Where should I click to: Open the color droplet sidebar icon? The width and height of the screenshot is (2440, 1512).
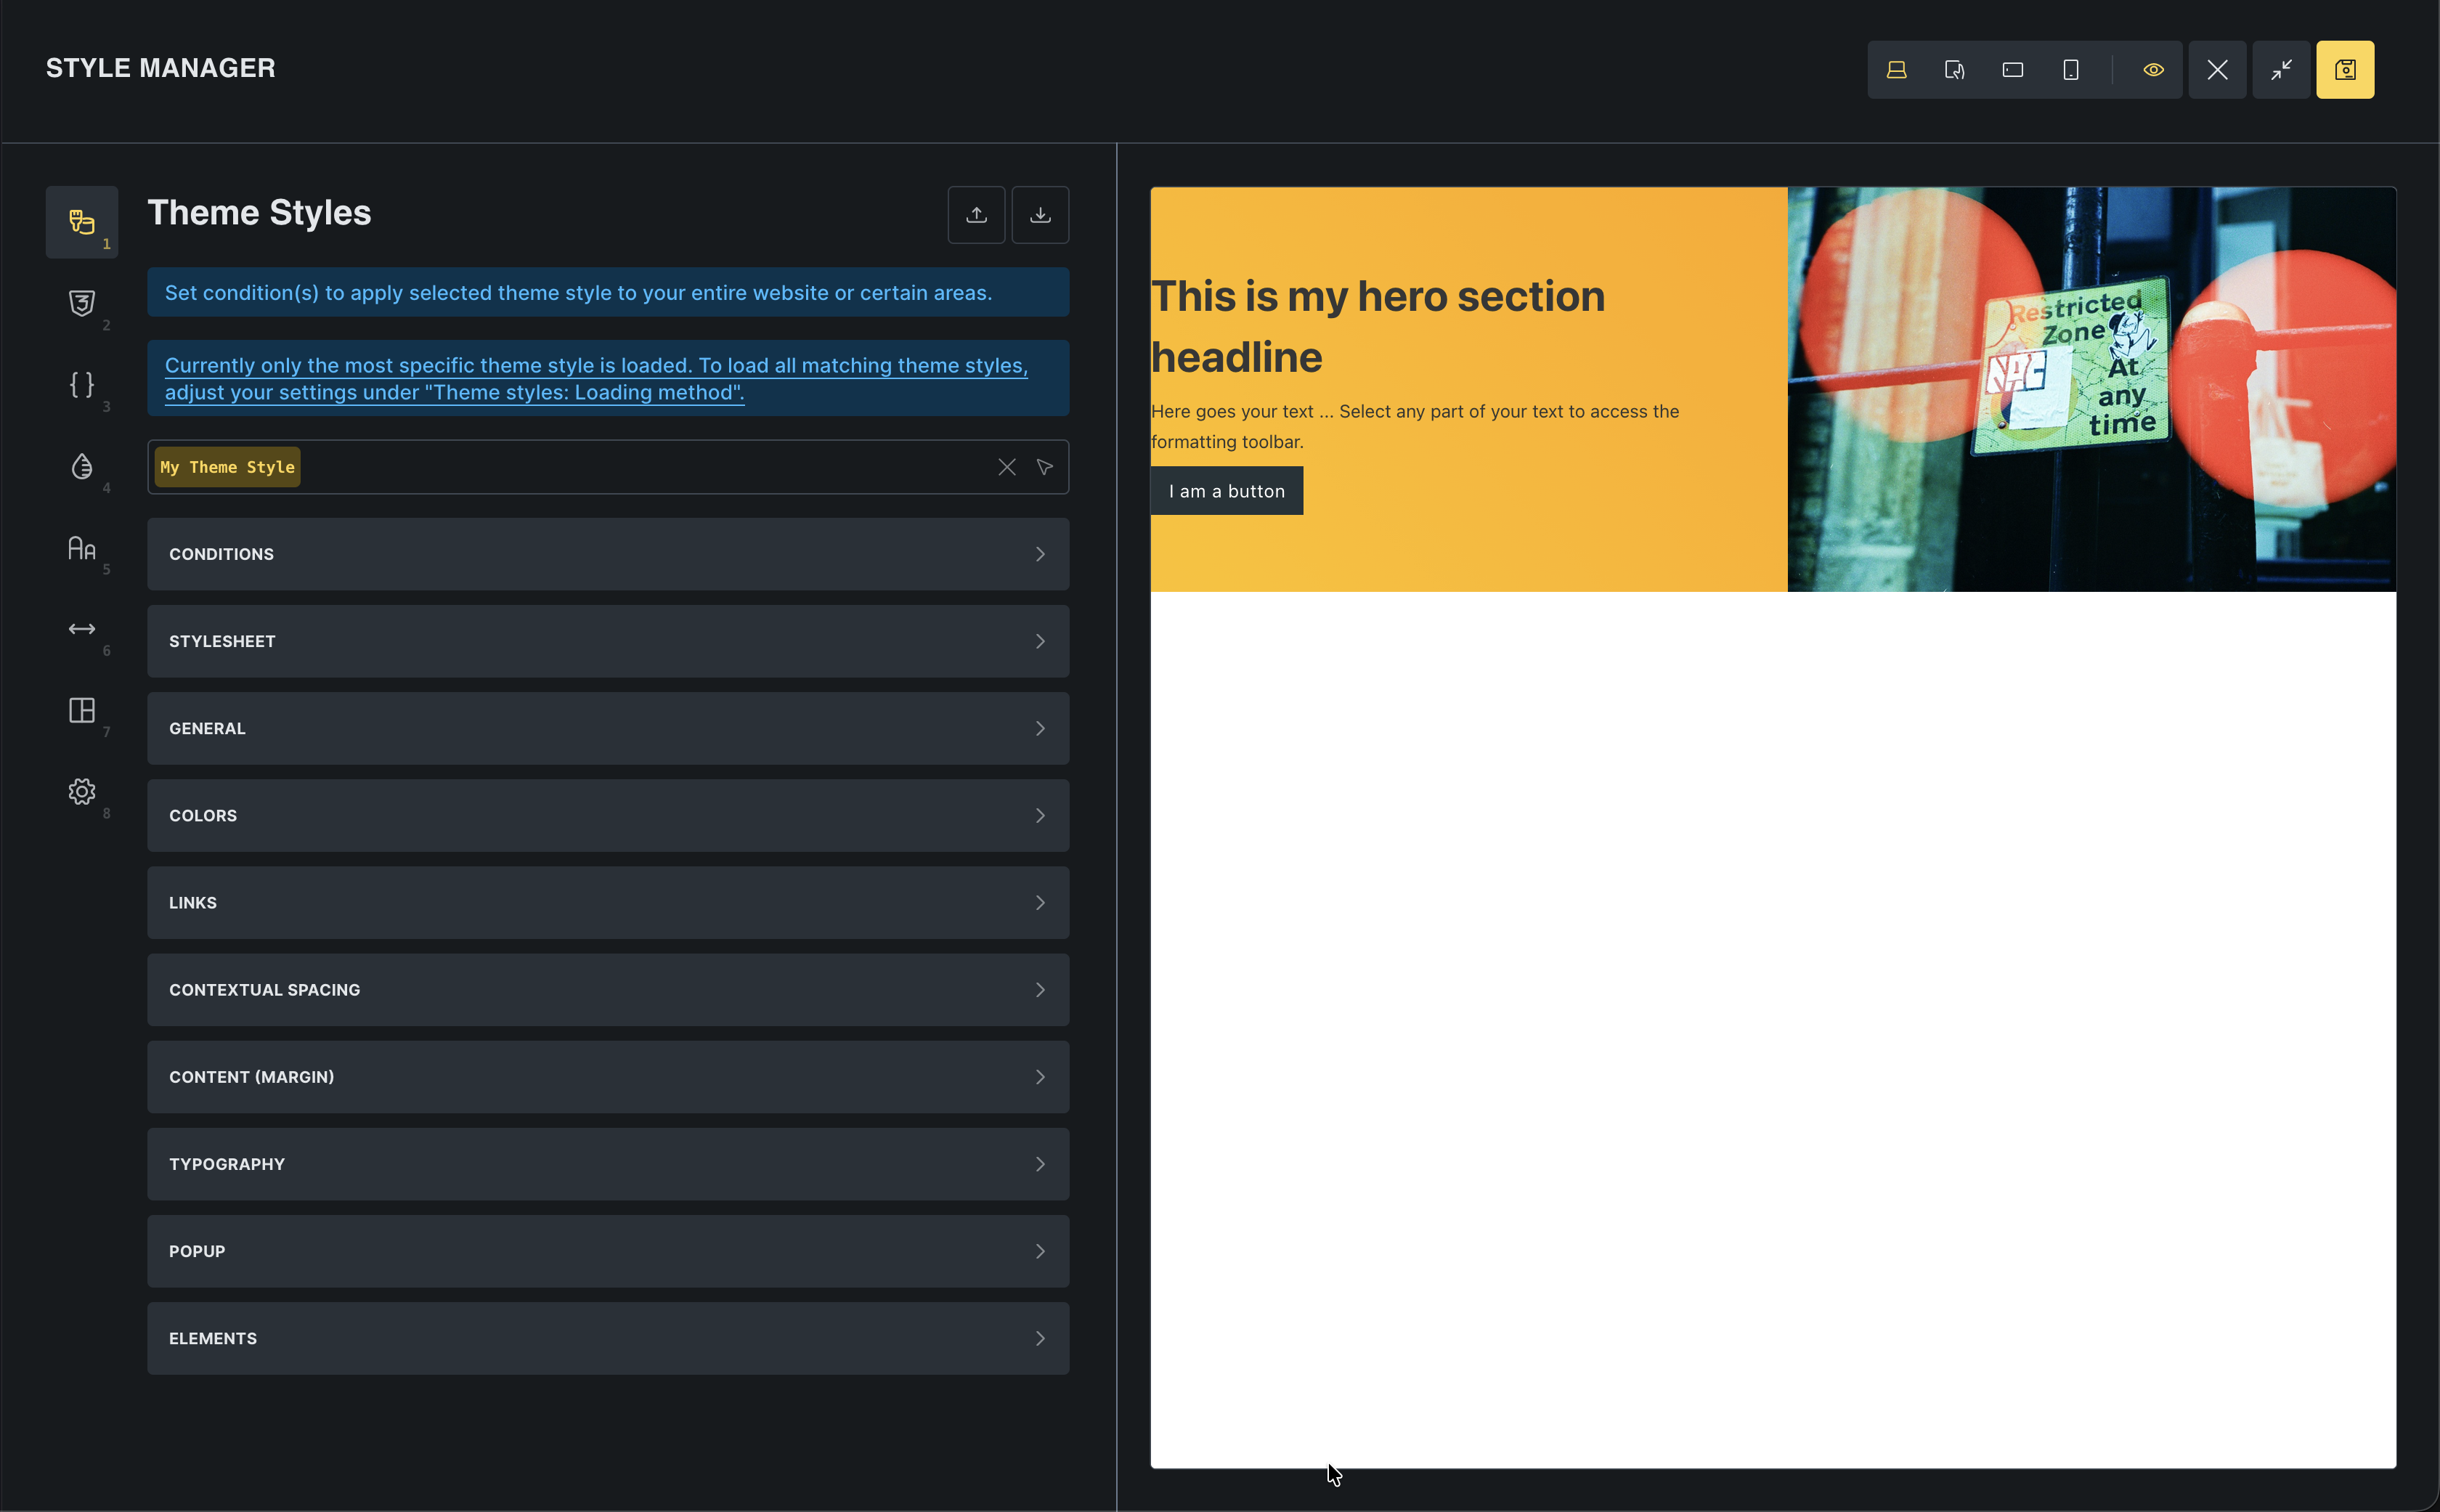pos(81,466)
